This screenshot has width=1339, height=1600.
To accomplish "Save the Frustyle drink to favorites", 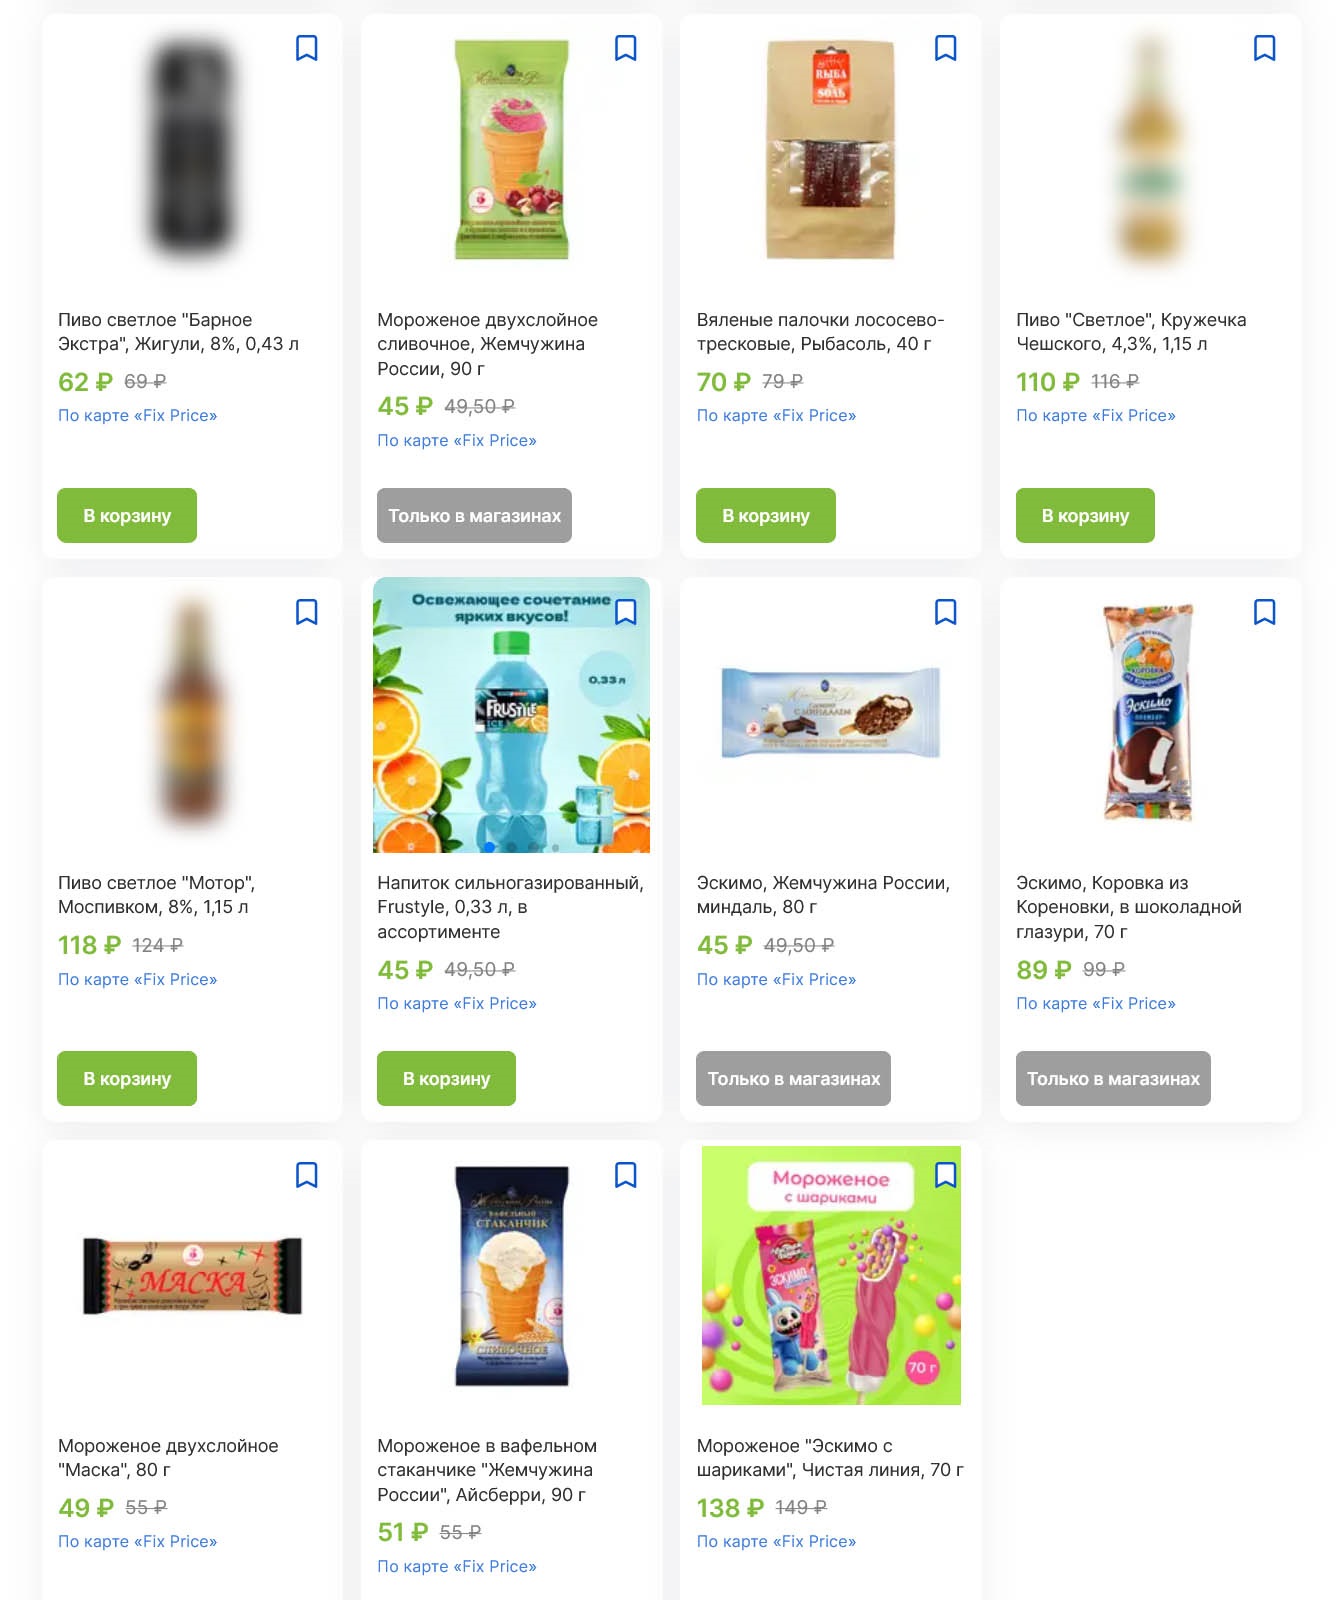I will coord(626,612).
